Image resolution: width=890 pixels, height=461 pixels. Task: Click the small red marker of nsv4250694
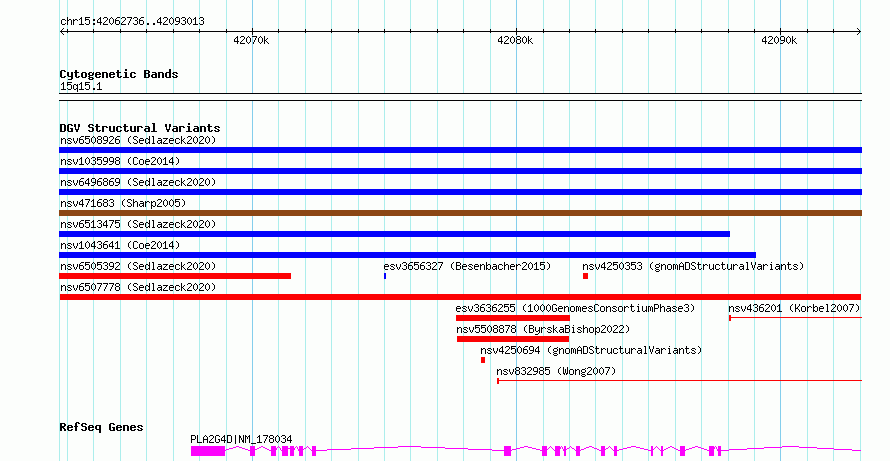483,360
